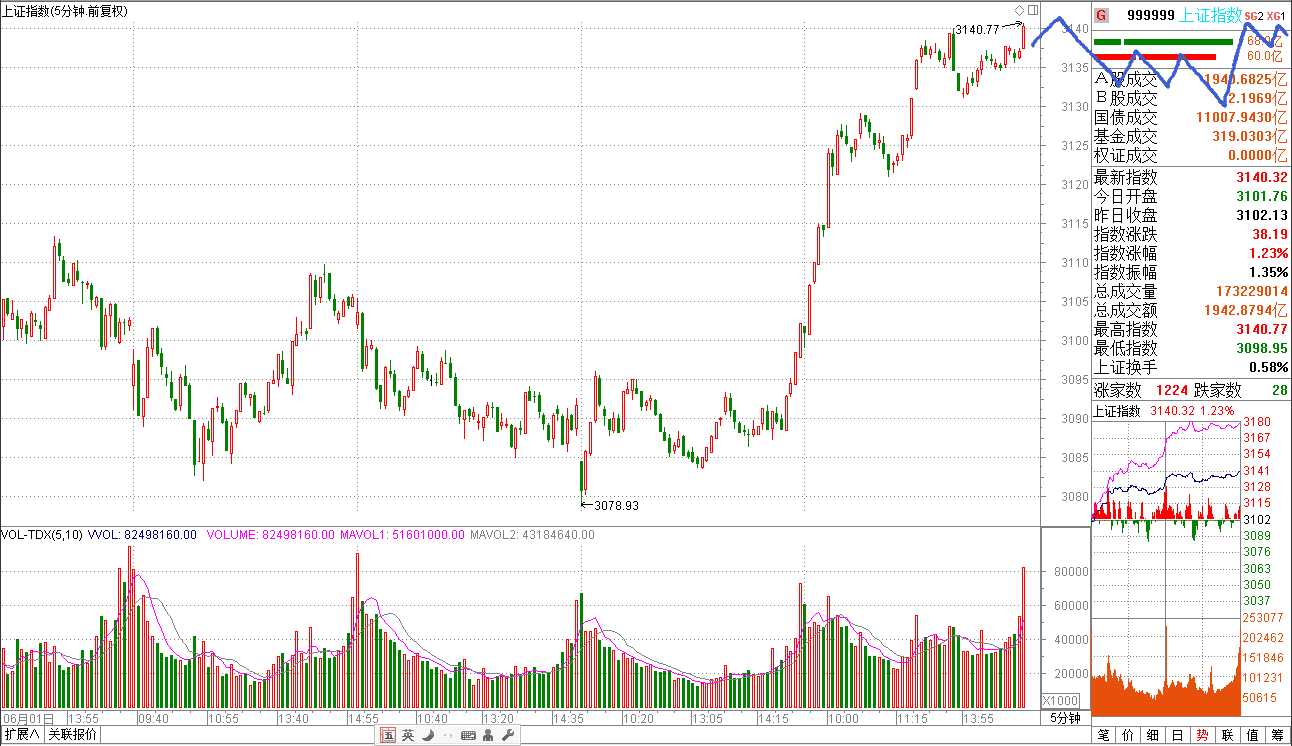
Task: Click the gray G badge beside 999999
Action: click(x=1102, y=15)
